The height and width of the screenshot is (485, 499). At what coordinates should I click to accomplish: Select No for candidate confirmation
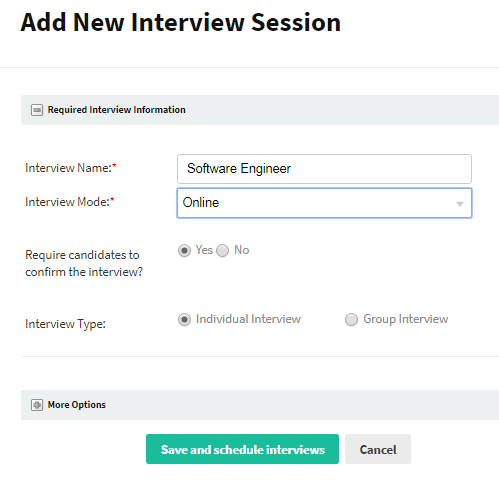pos(223,251)
